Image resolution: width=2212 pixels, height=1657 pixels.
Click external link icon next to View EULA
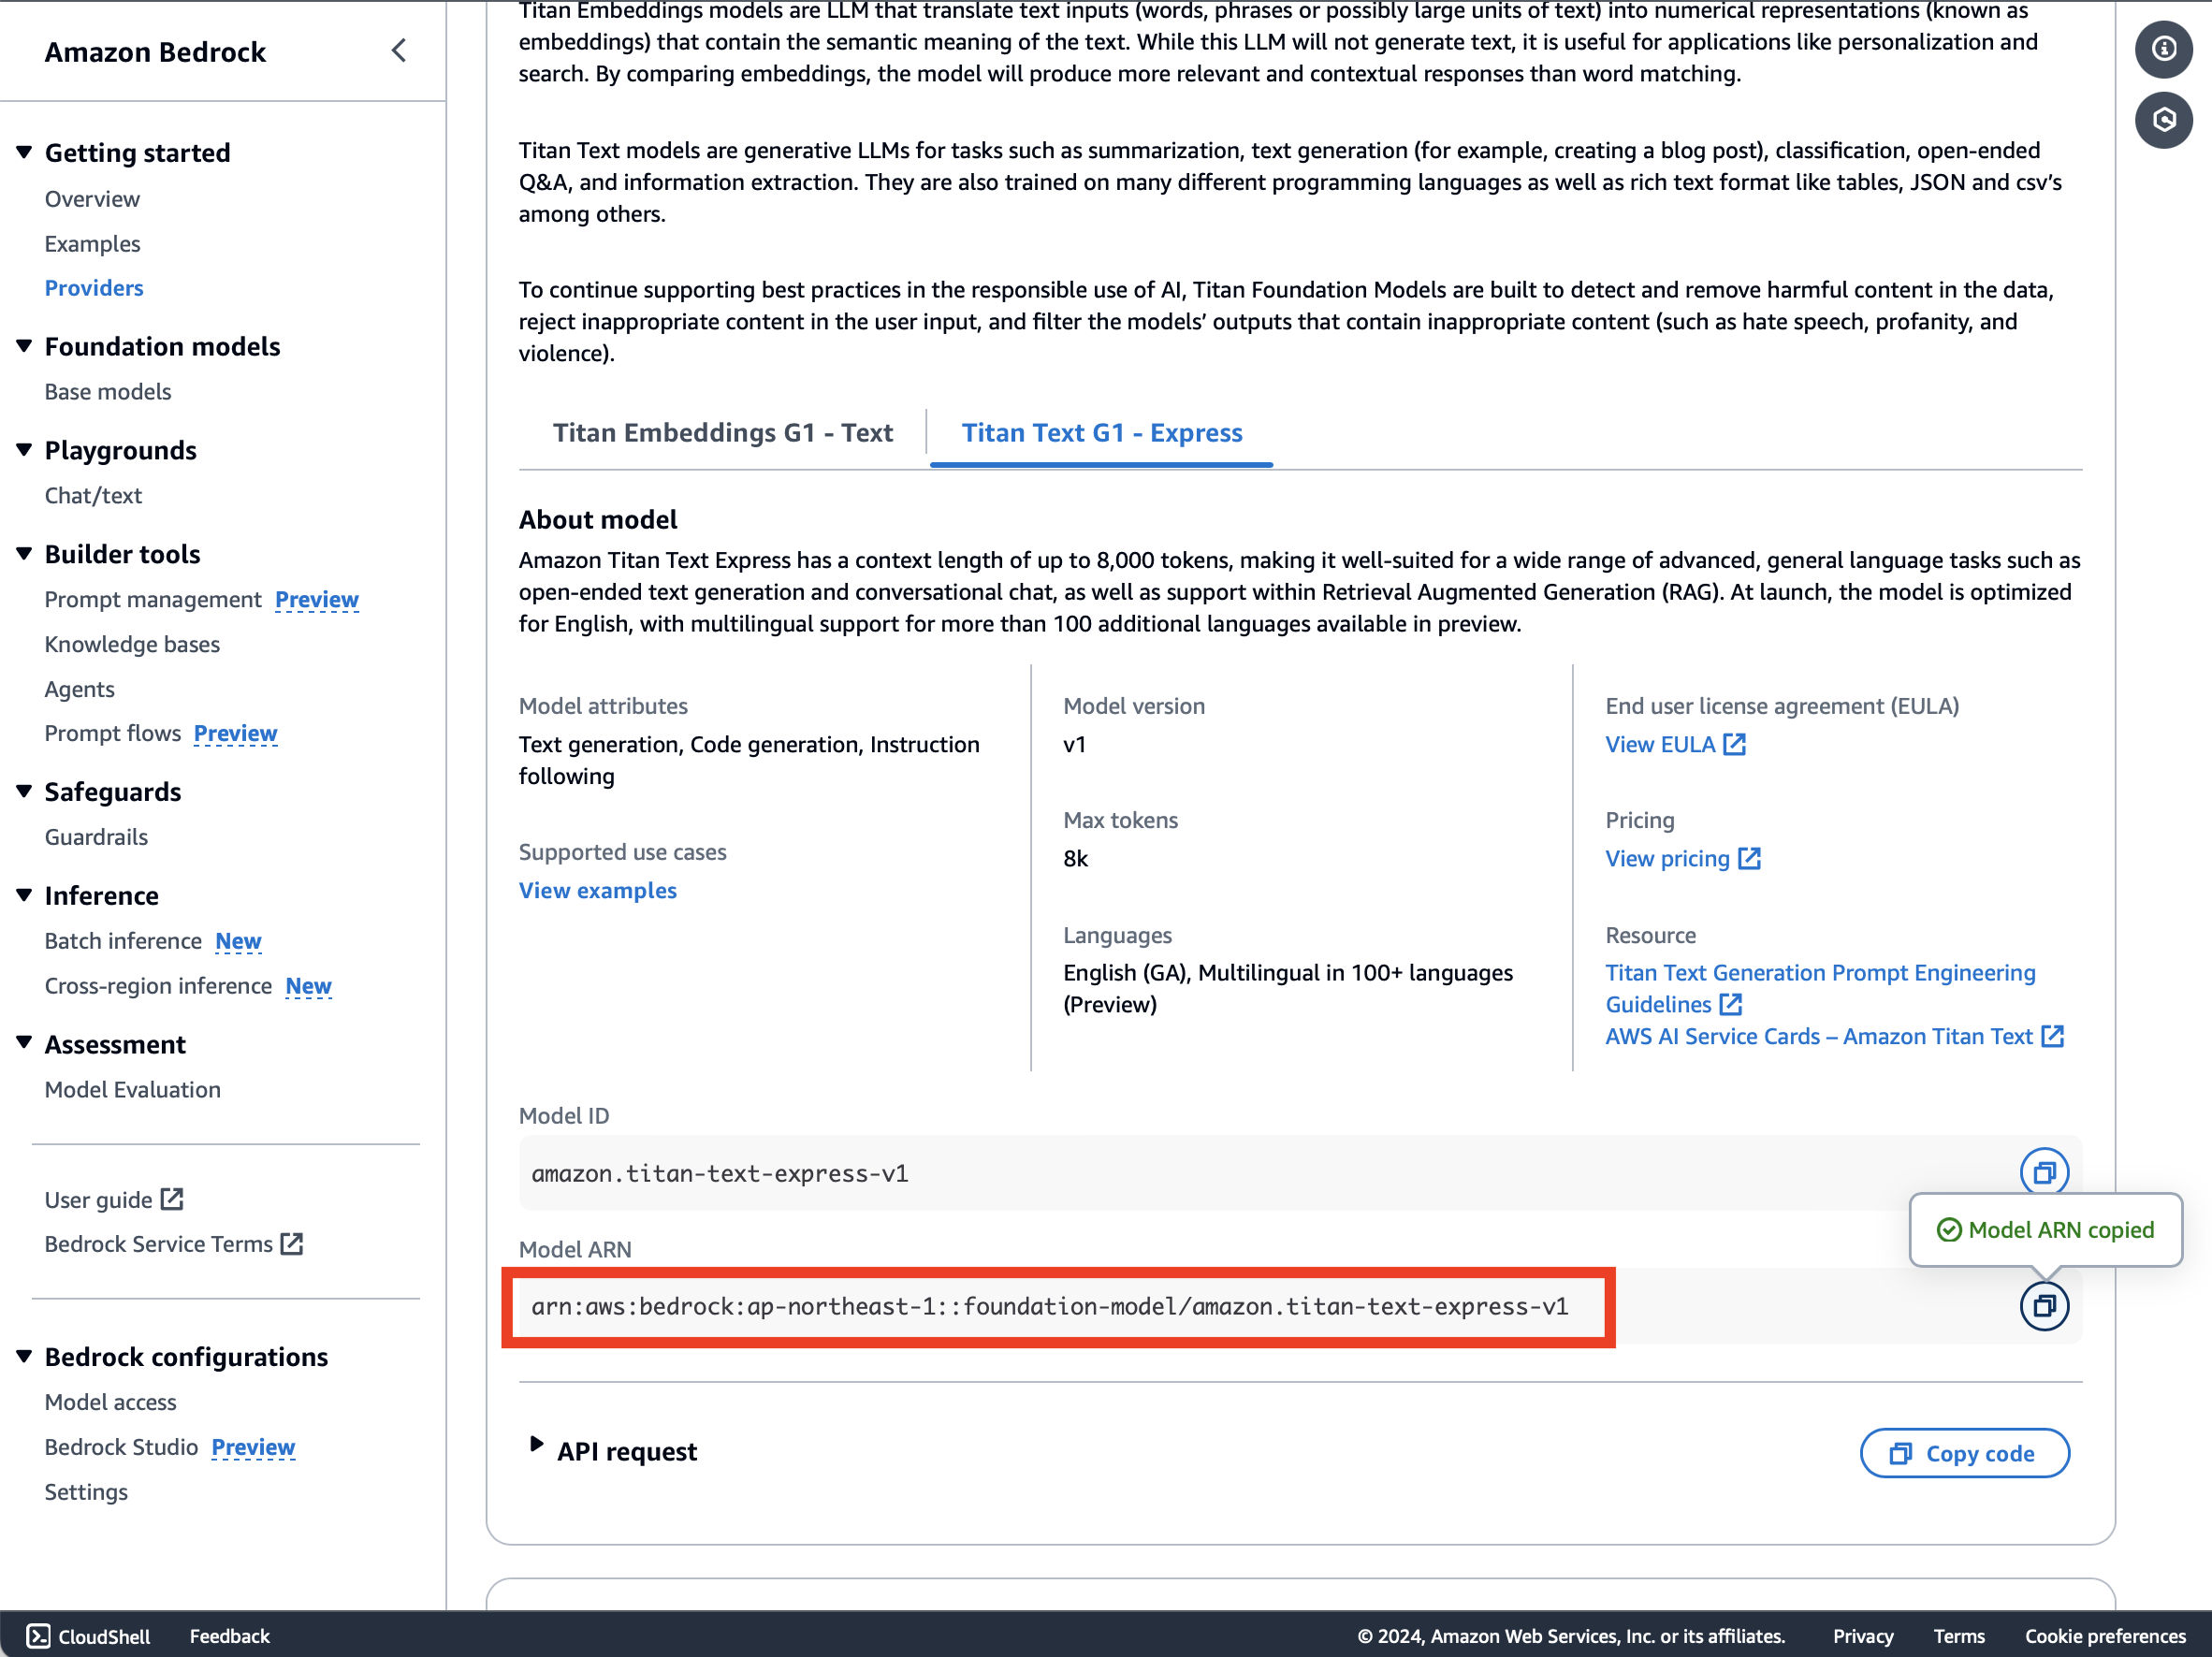[x=1734, y=745]
